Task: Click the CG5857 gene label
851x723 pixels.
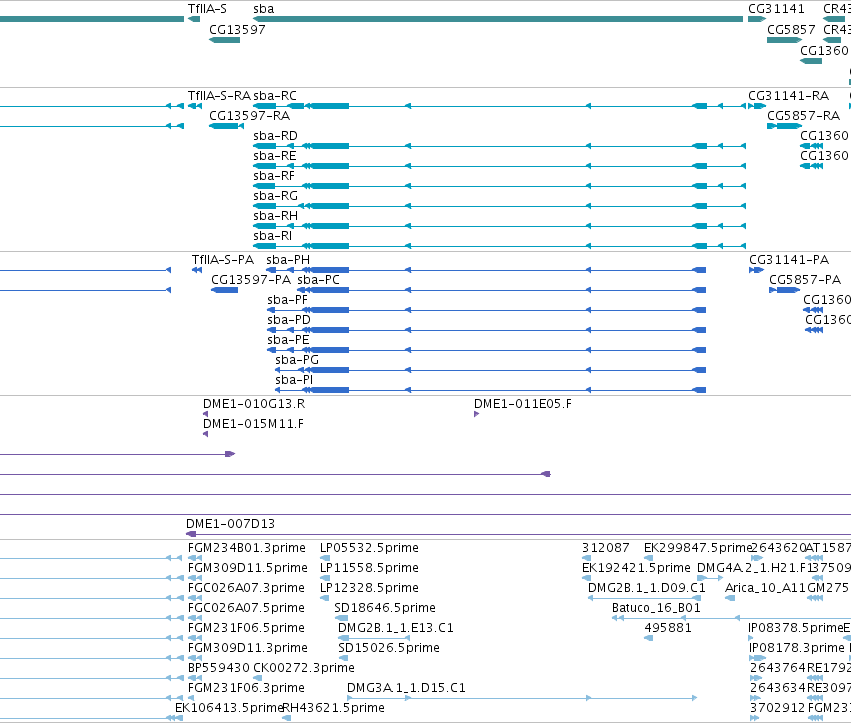Action: [x=791, y=29]
